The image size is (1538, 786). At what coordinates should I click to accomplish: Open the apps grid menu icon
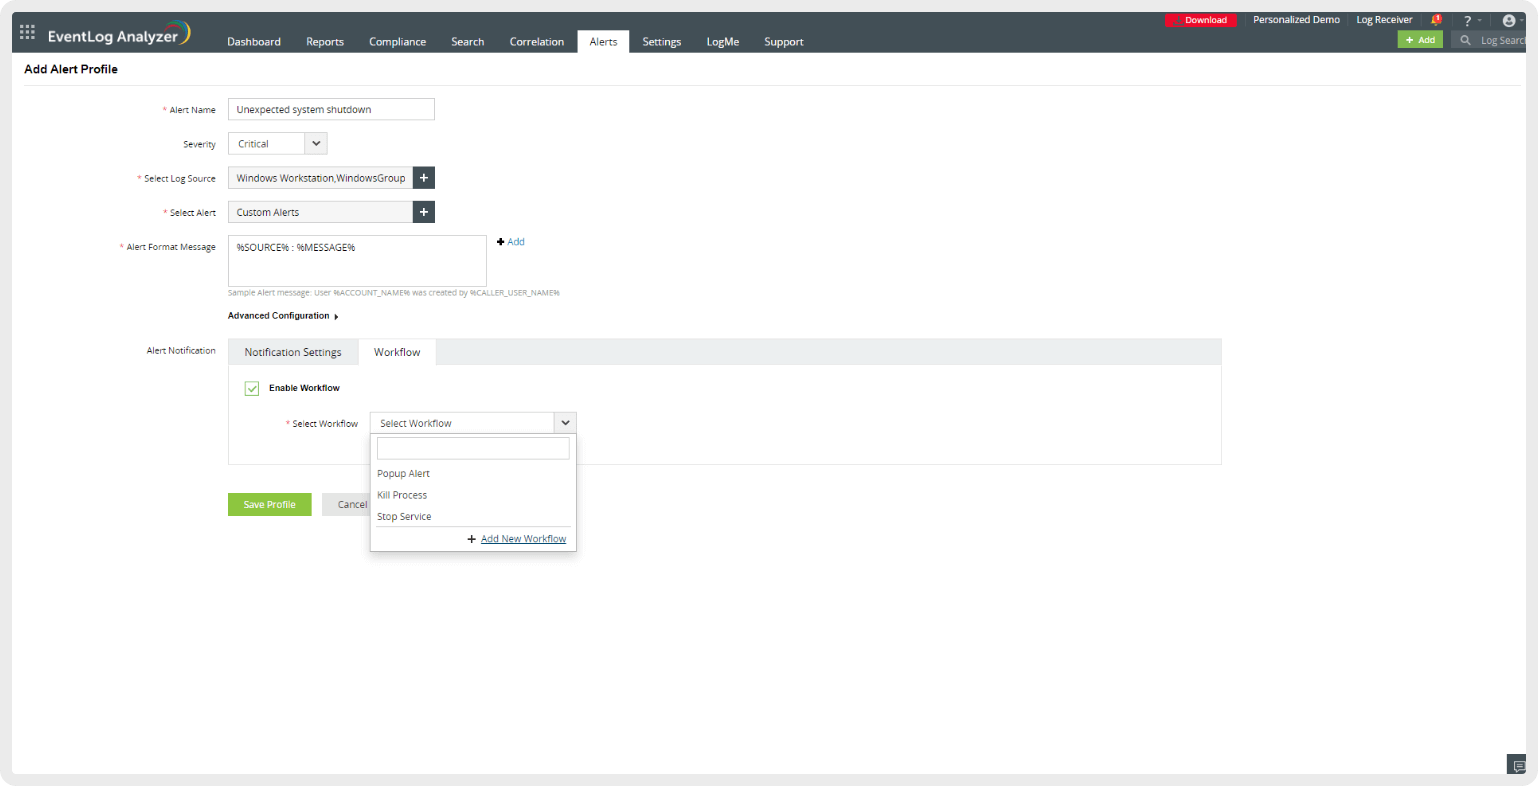[27, 32]
